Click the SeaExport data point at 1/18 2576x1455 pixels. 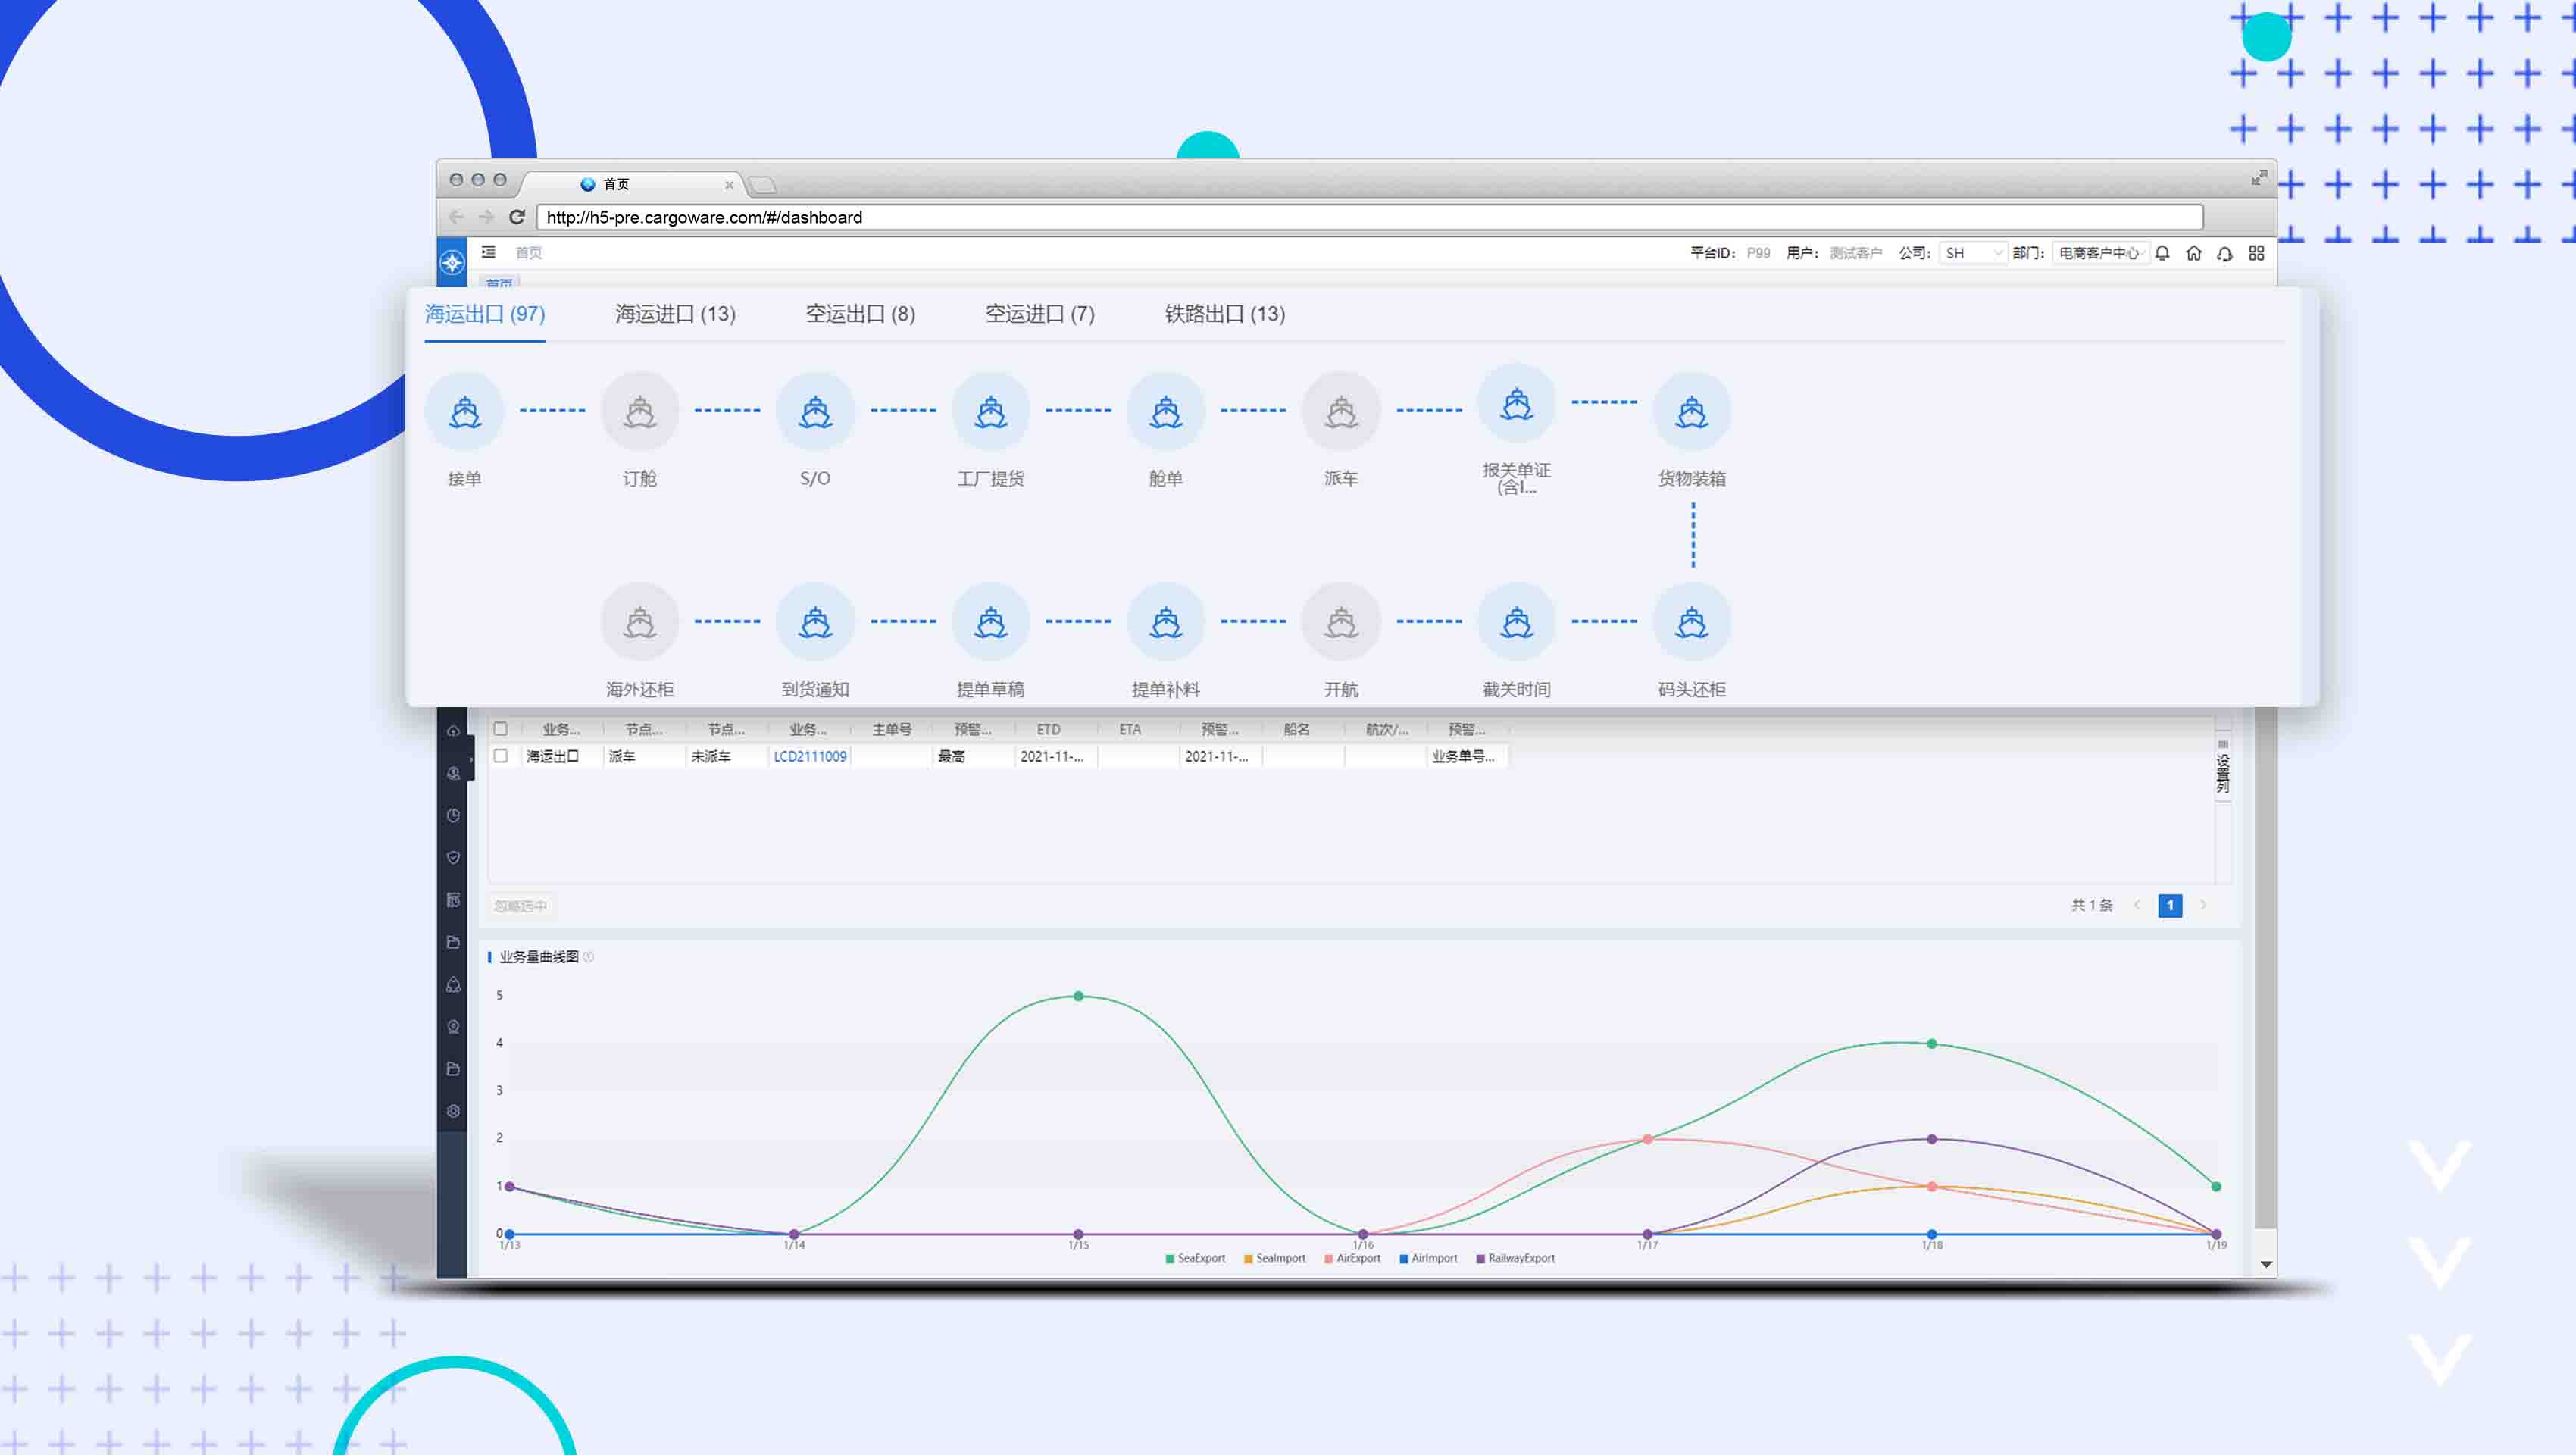coord(1932,1043)
